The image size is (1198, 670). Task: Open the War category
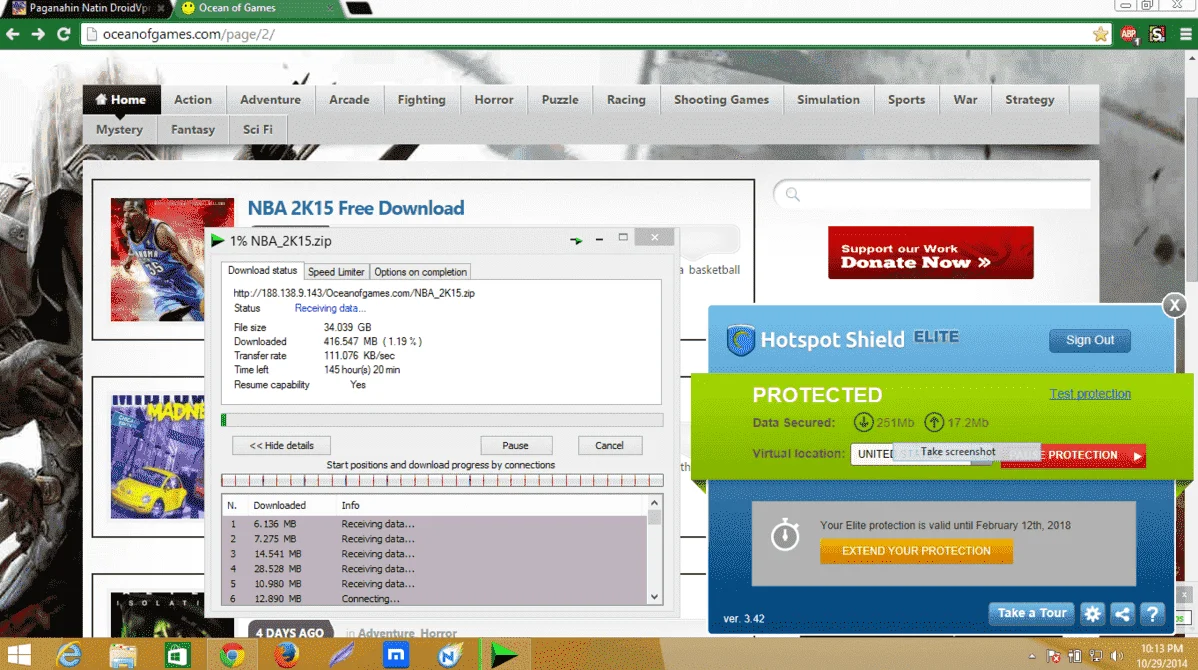(965, 99)
